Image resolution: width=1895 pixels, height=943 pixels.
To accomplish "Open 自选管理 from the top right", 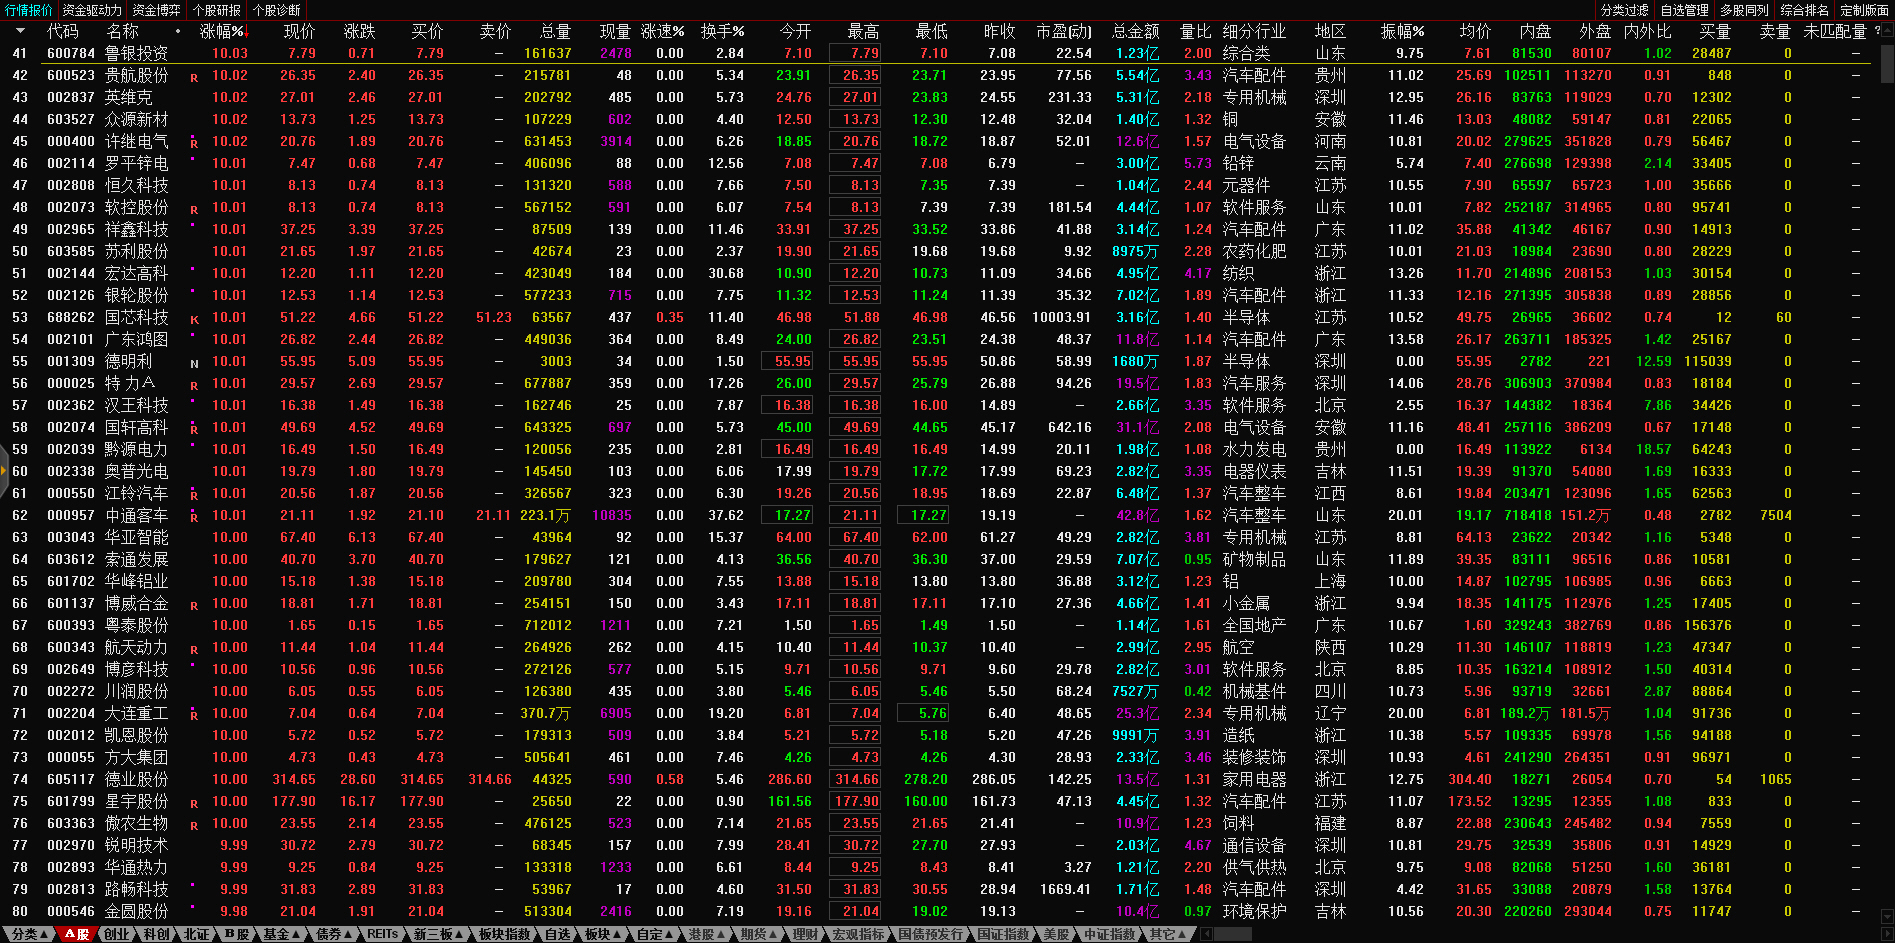I will click(1685, 10).
